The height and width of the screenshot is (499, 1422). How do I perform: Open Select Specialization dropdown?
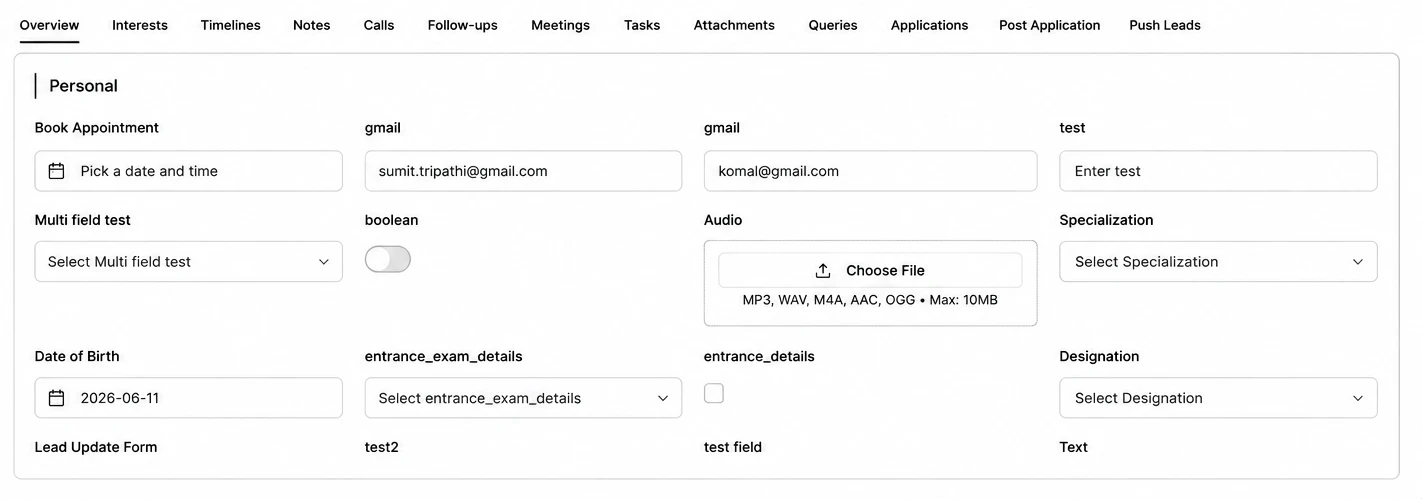coord(1218,261)
